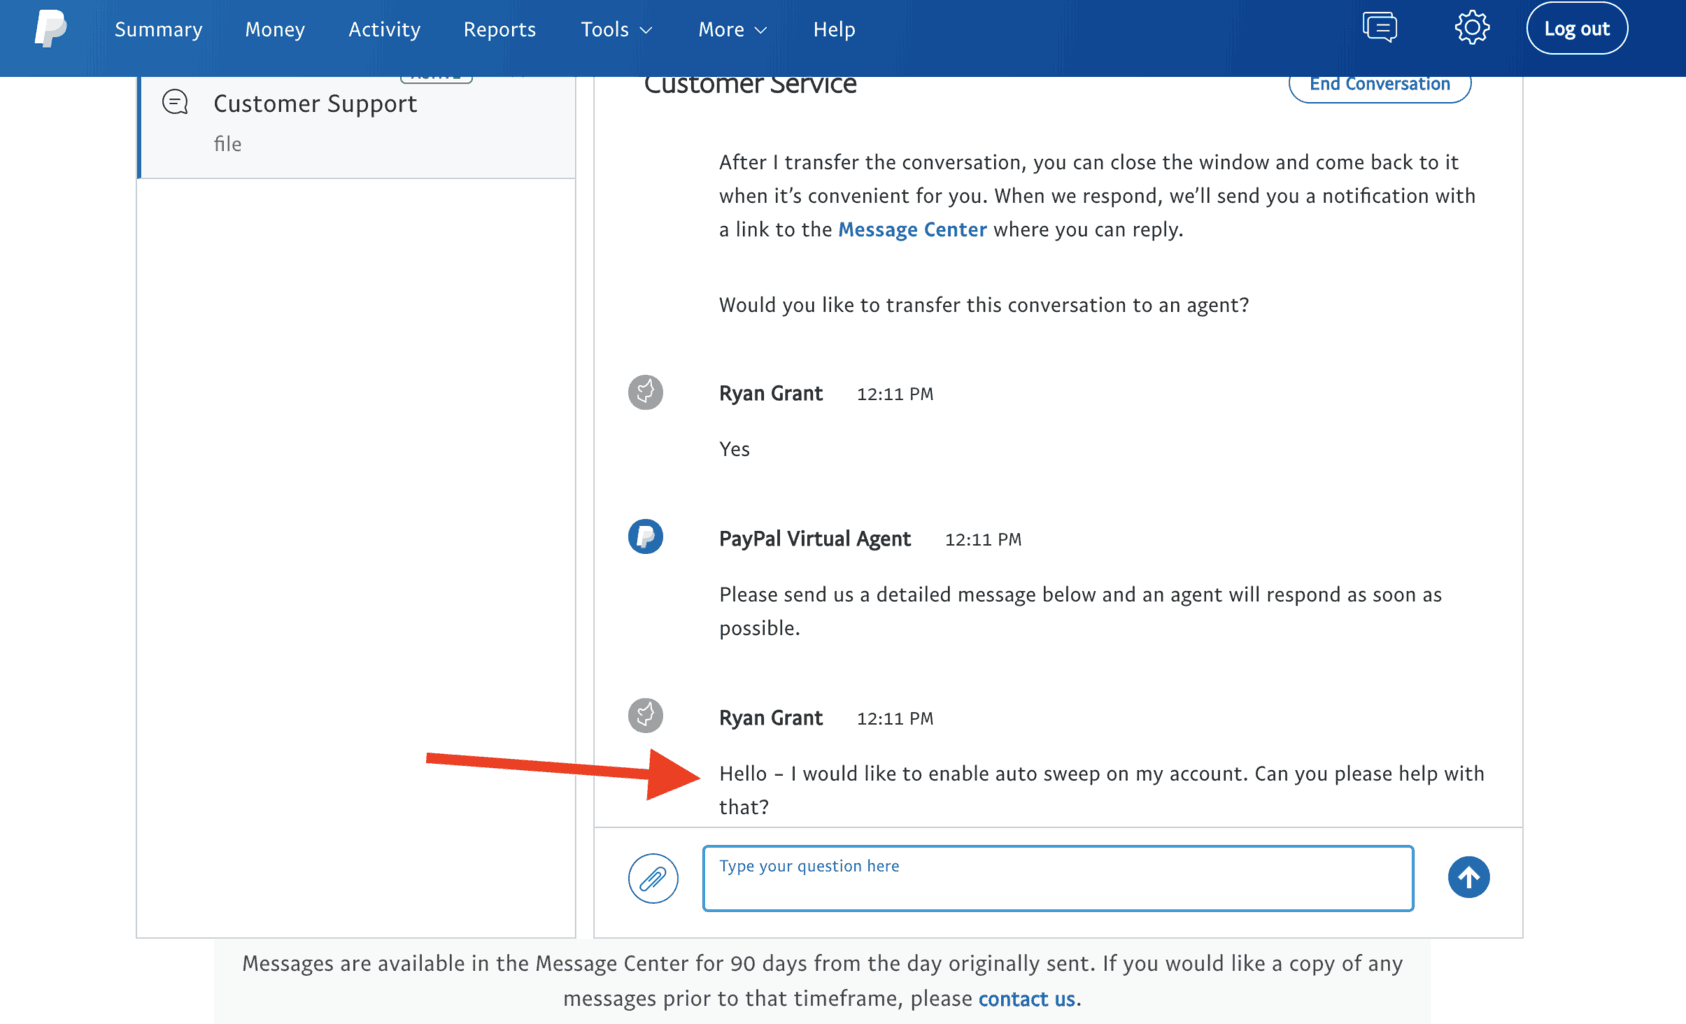Expand the More navigation dropdown
This screenshot has height=1024, width=1686.
(x=731, y=29)
